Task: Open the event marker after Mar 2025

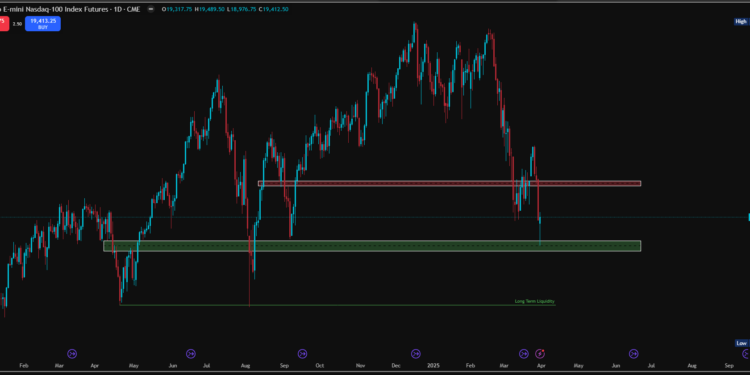Action: (x=524, y=354)
